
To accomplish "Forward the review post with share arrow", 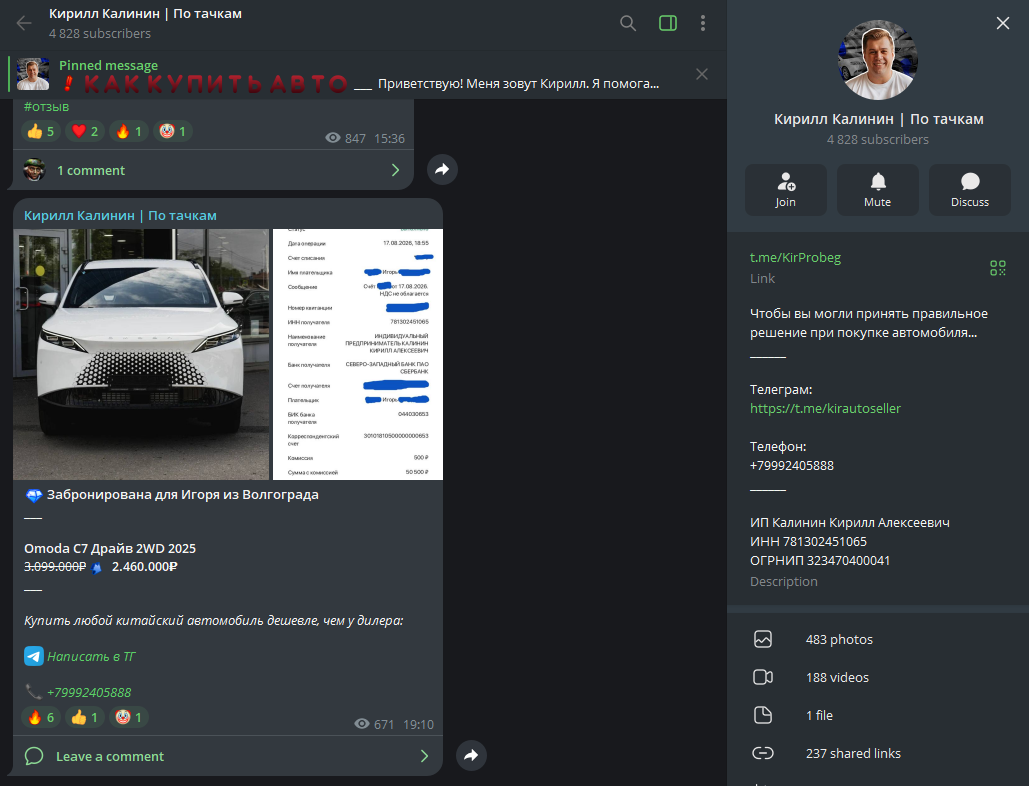I will 442,169.
